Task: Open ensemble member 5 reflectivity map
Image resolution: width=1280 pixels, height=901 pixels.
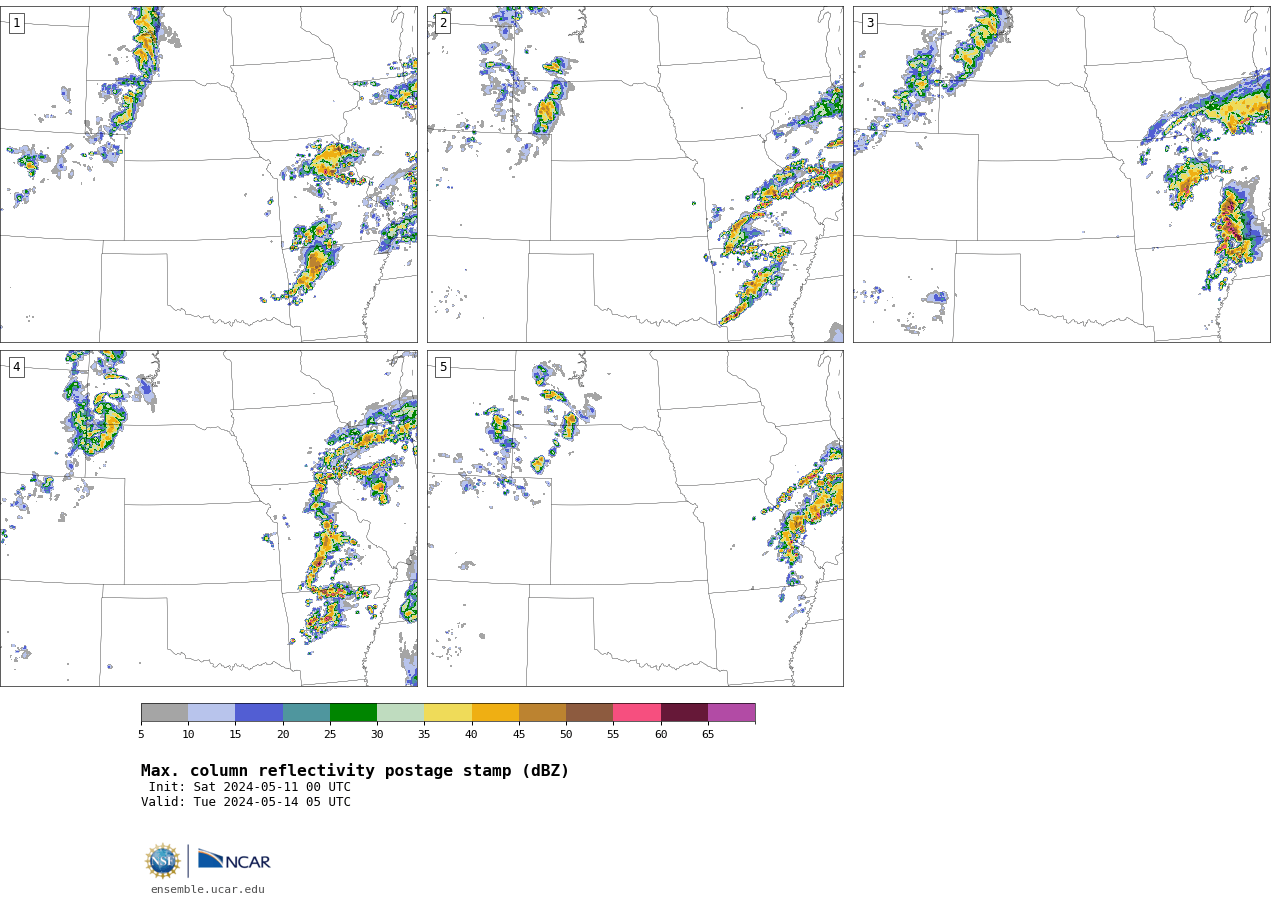Action: point(635,518)
